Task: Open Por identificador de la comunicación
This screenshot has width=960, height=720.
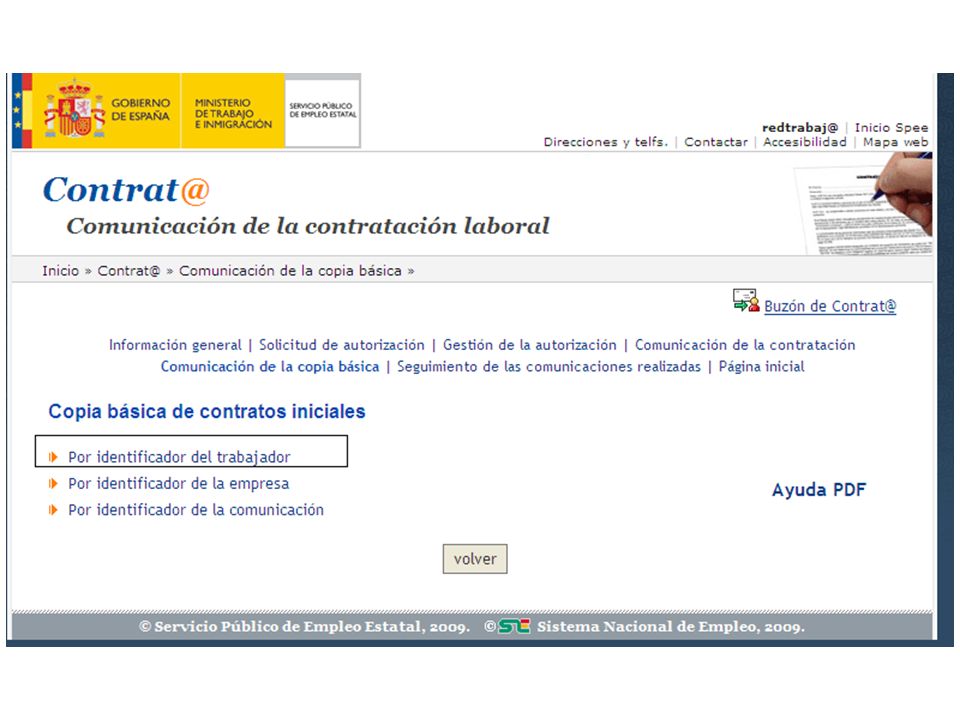Action: pyautogui.click(x=196, y=510)
